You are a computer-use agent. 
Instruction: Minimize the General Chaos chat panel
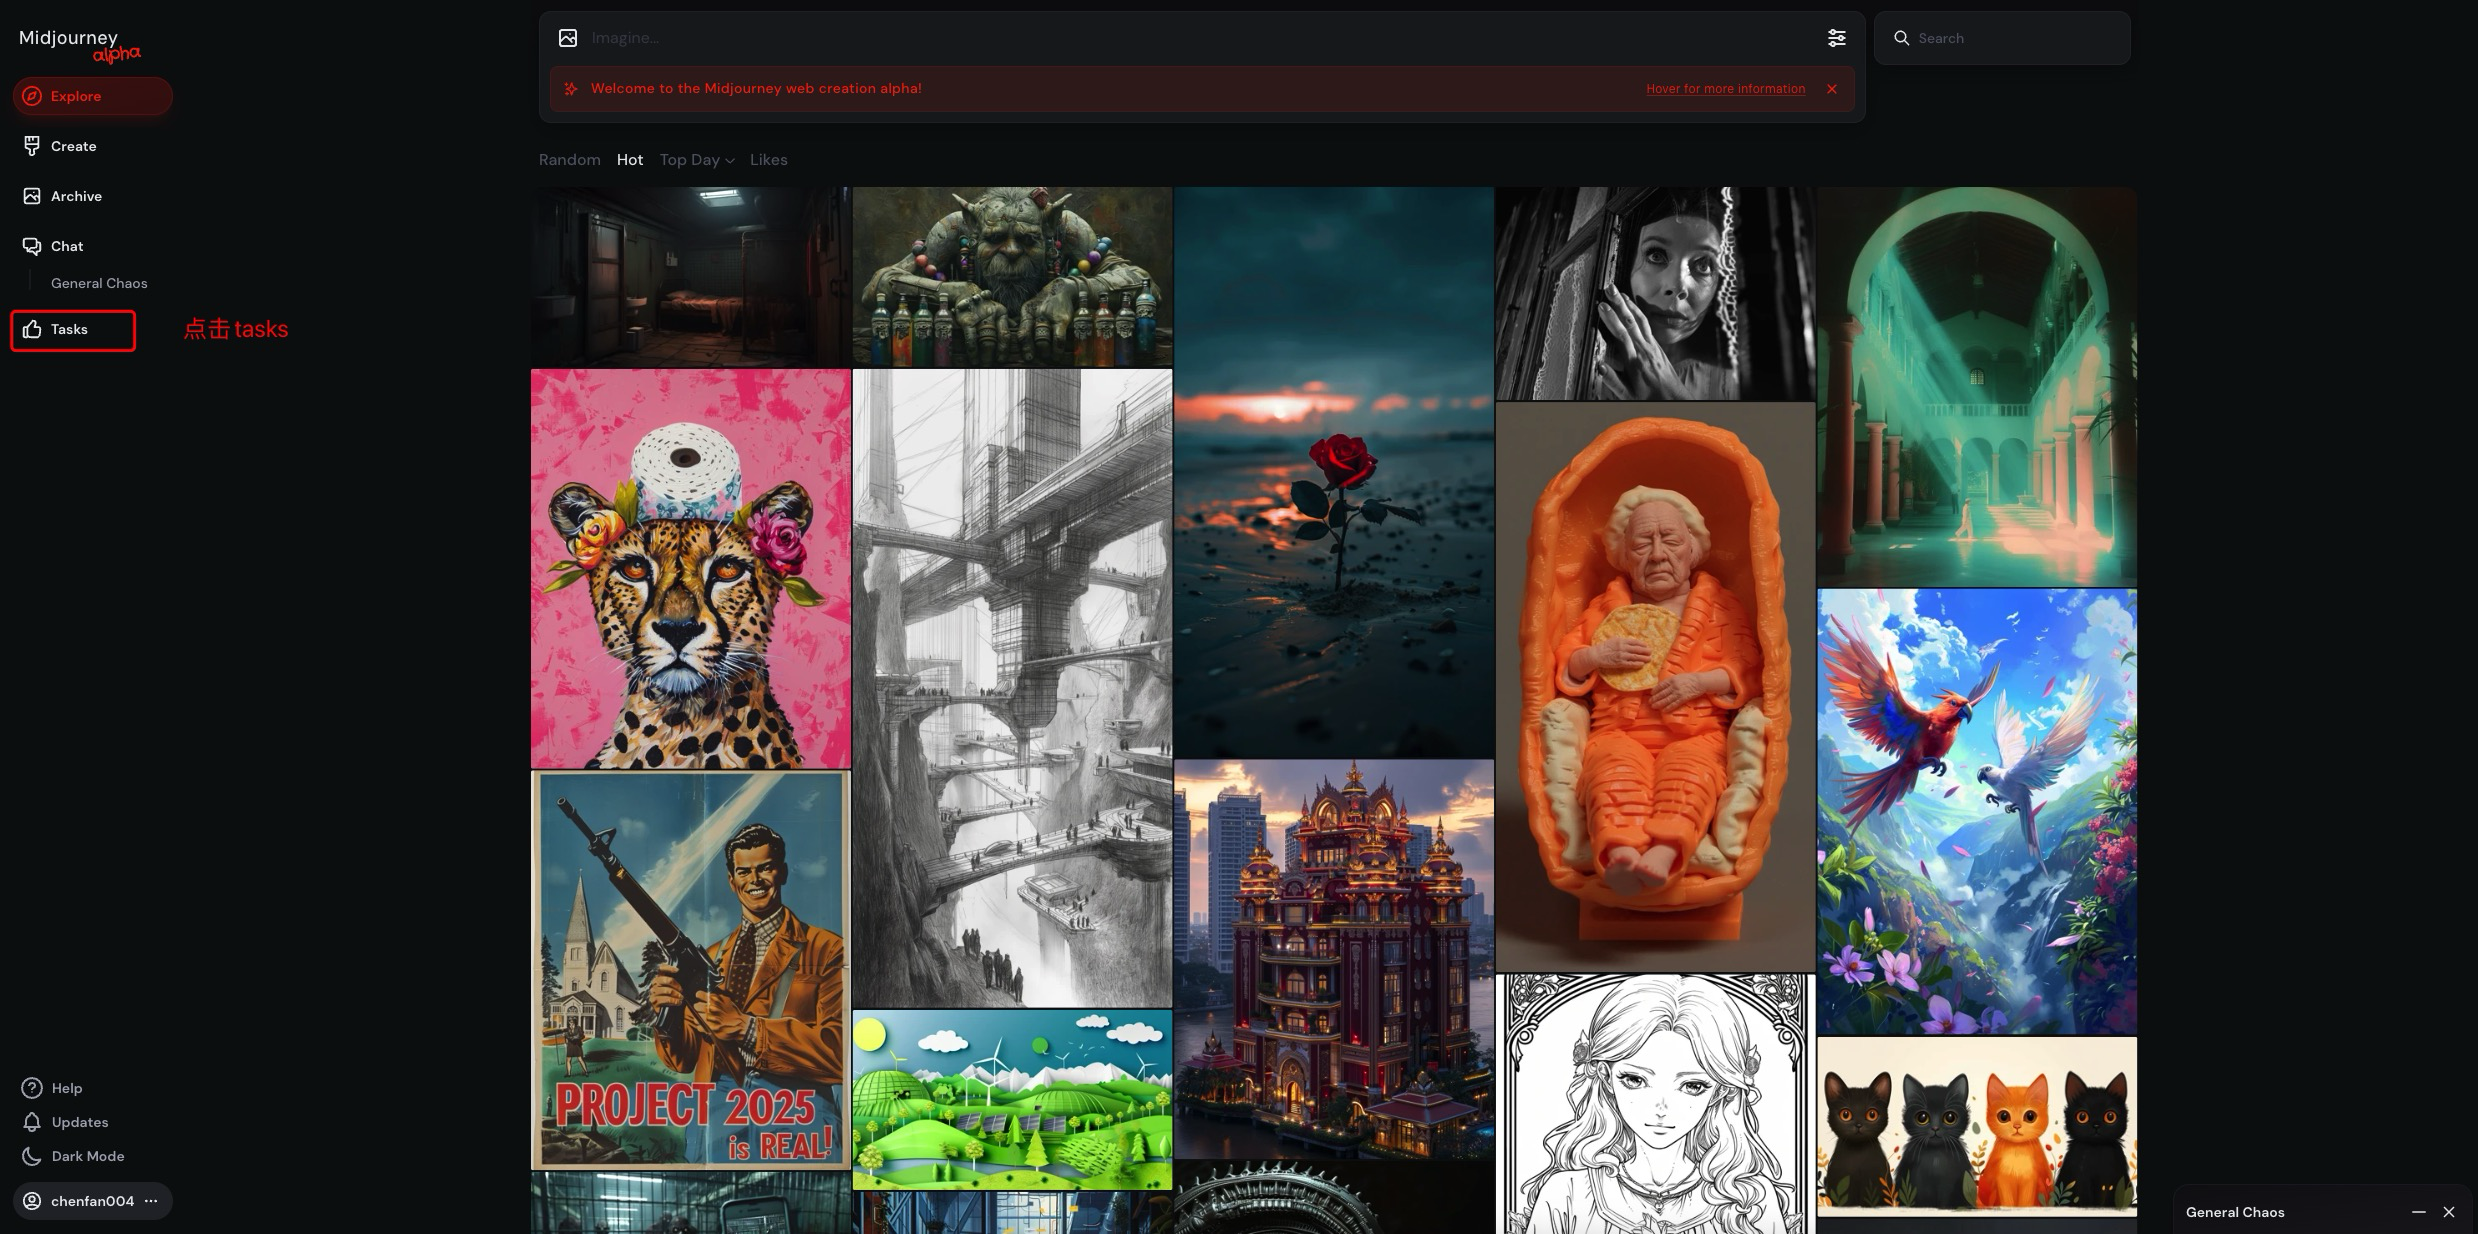[x=2418, y=1212]
